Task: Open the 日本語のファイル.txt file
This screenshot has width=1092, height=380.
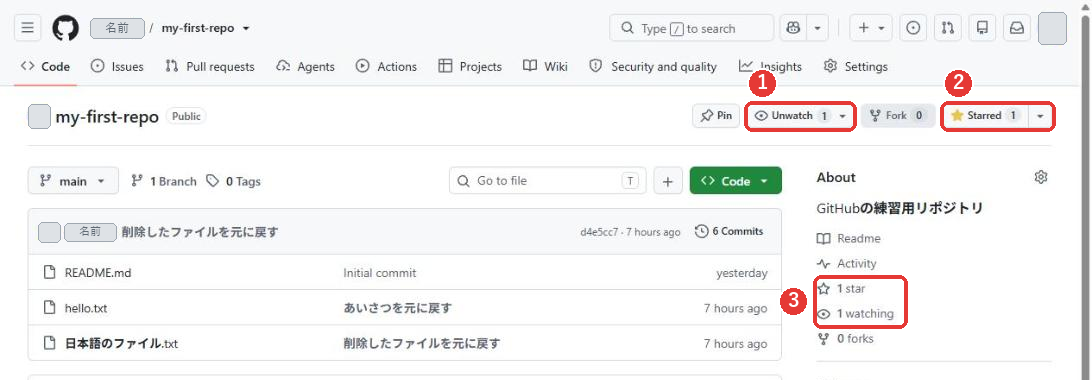Action: (121, 343)
